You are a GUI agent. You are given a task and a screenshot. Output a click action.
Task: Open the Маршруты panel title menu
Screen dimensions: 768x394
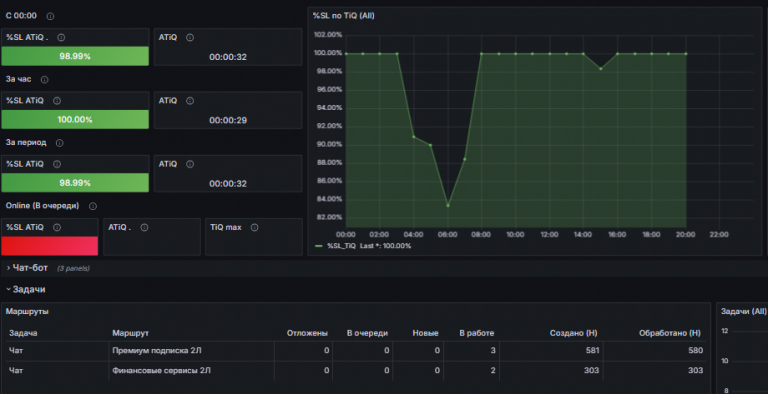(27, 311)
